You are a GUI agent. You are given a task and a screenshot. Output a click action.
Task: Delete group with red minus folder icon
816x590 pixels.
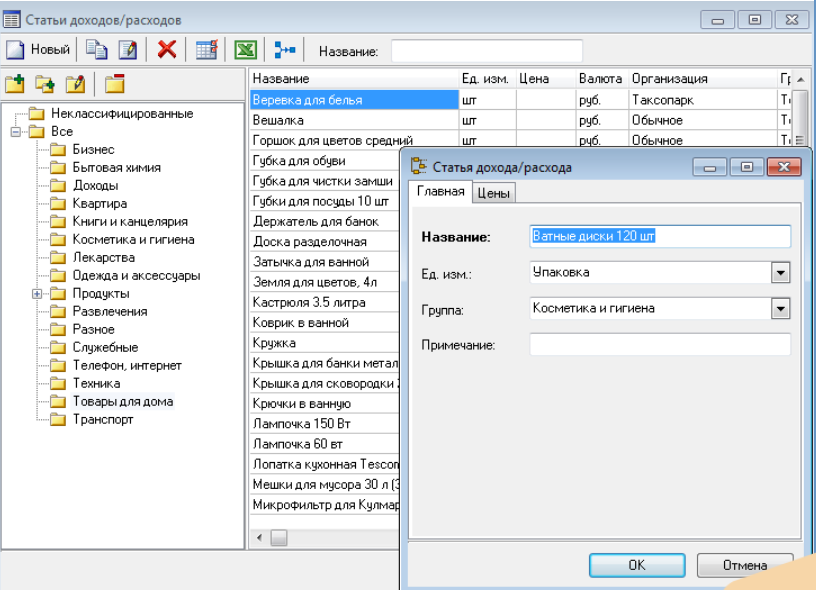114,84
